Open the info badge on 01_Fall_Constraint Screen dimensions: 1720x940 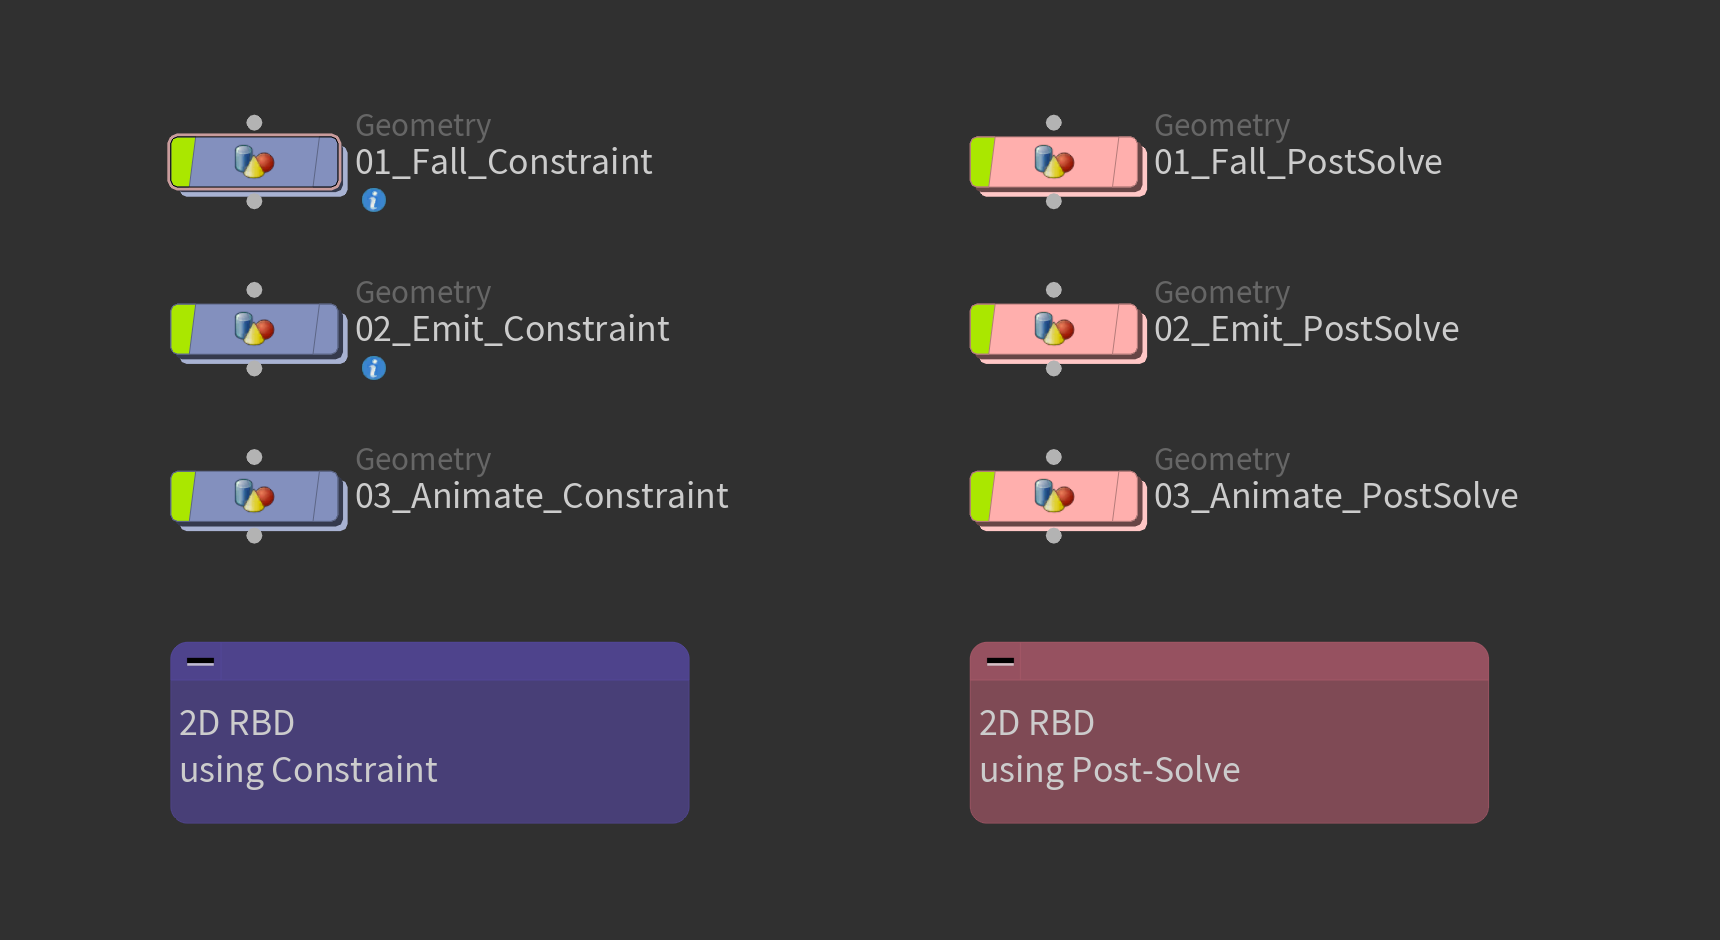[x=374, y=201]
